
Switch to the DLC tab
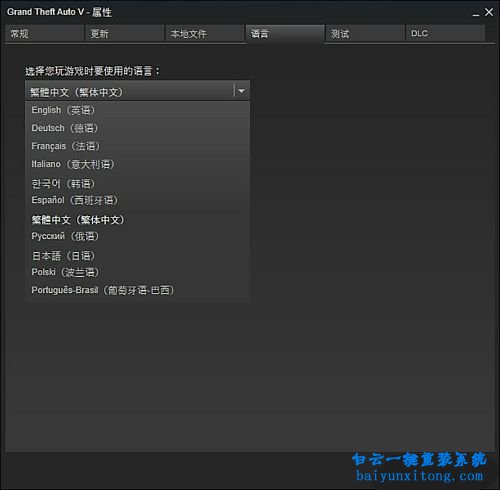(445, 33)
